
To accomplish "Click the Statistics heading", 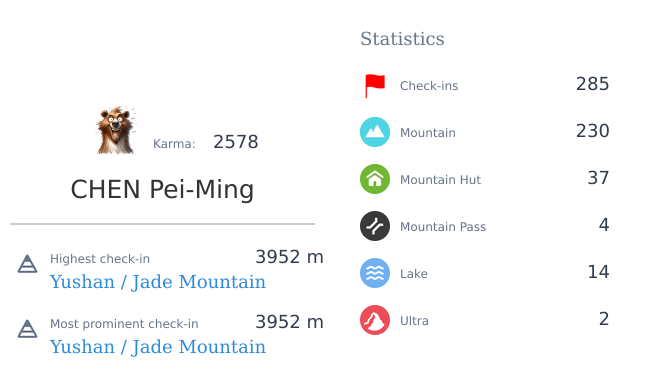I will point(402,39).
